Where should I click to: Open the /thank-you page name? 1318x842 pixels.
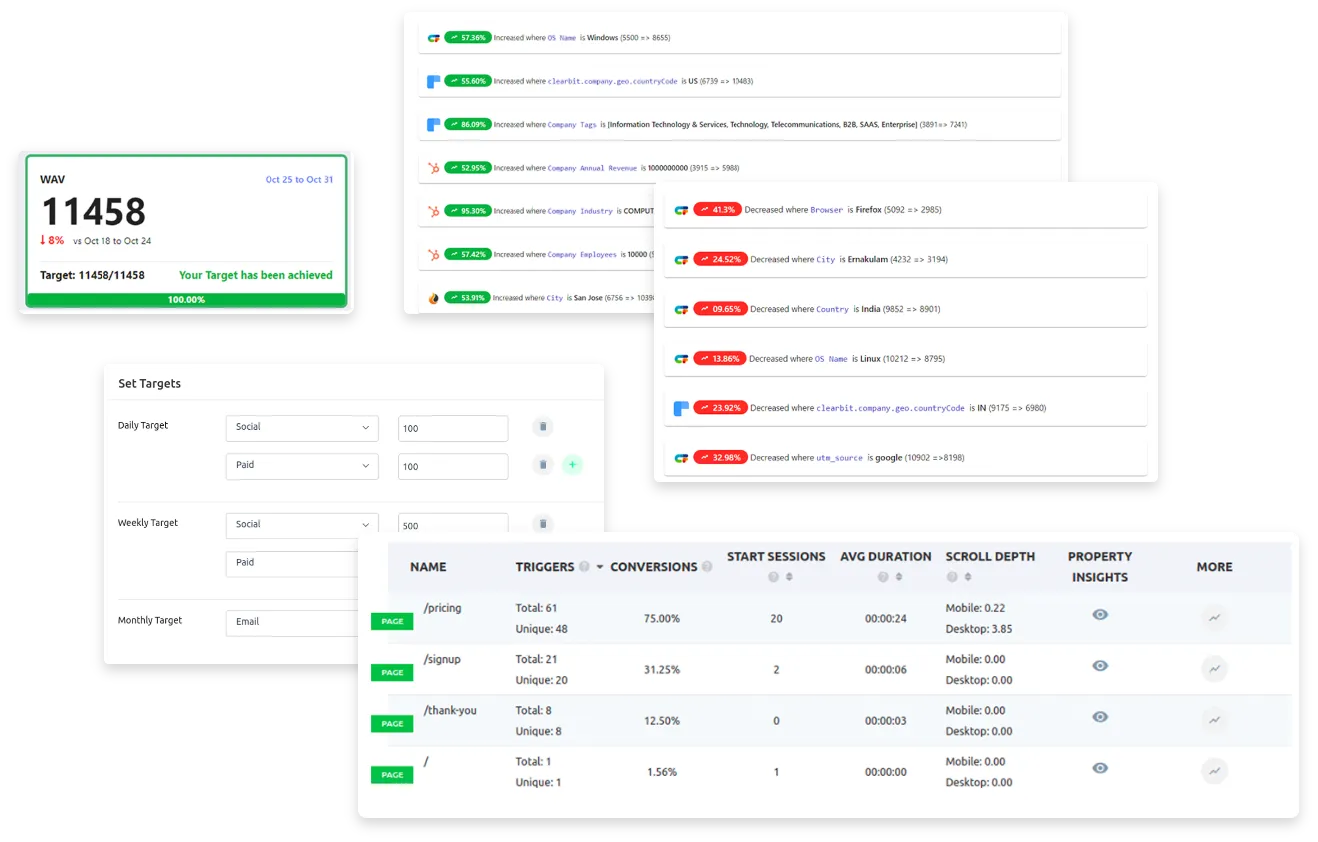450,711
